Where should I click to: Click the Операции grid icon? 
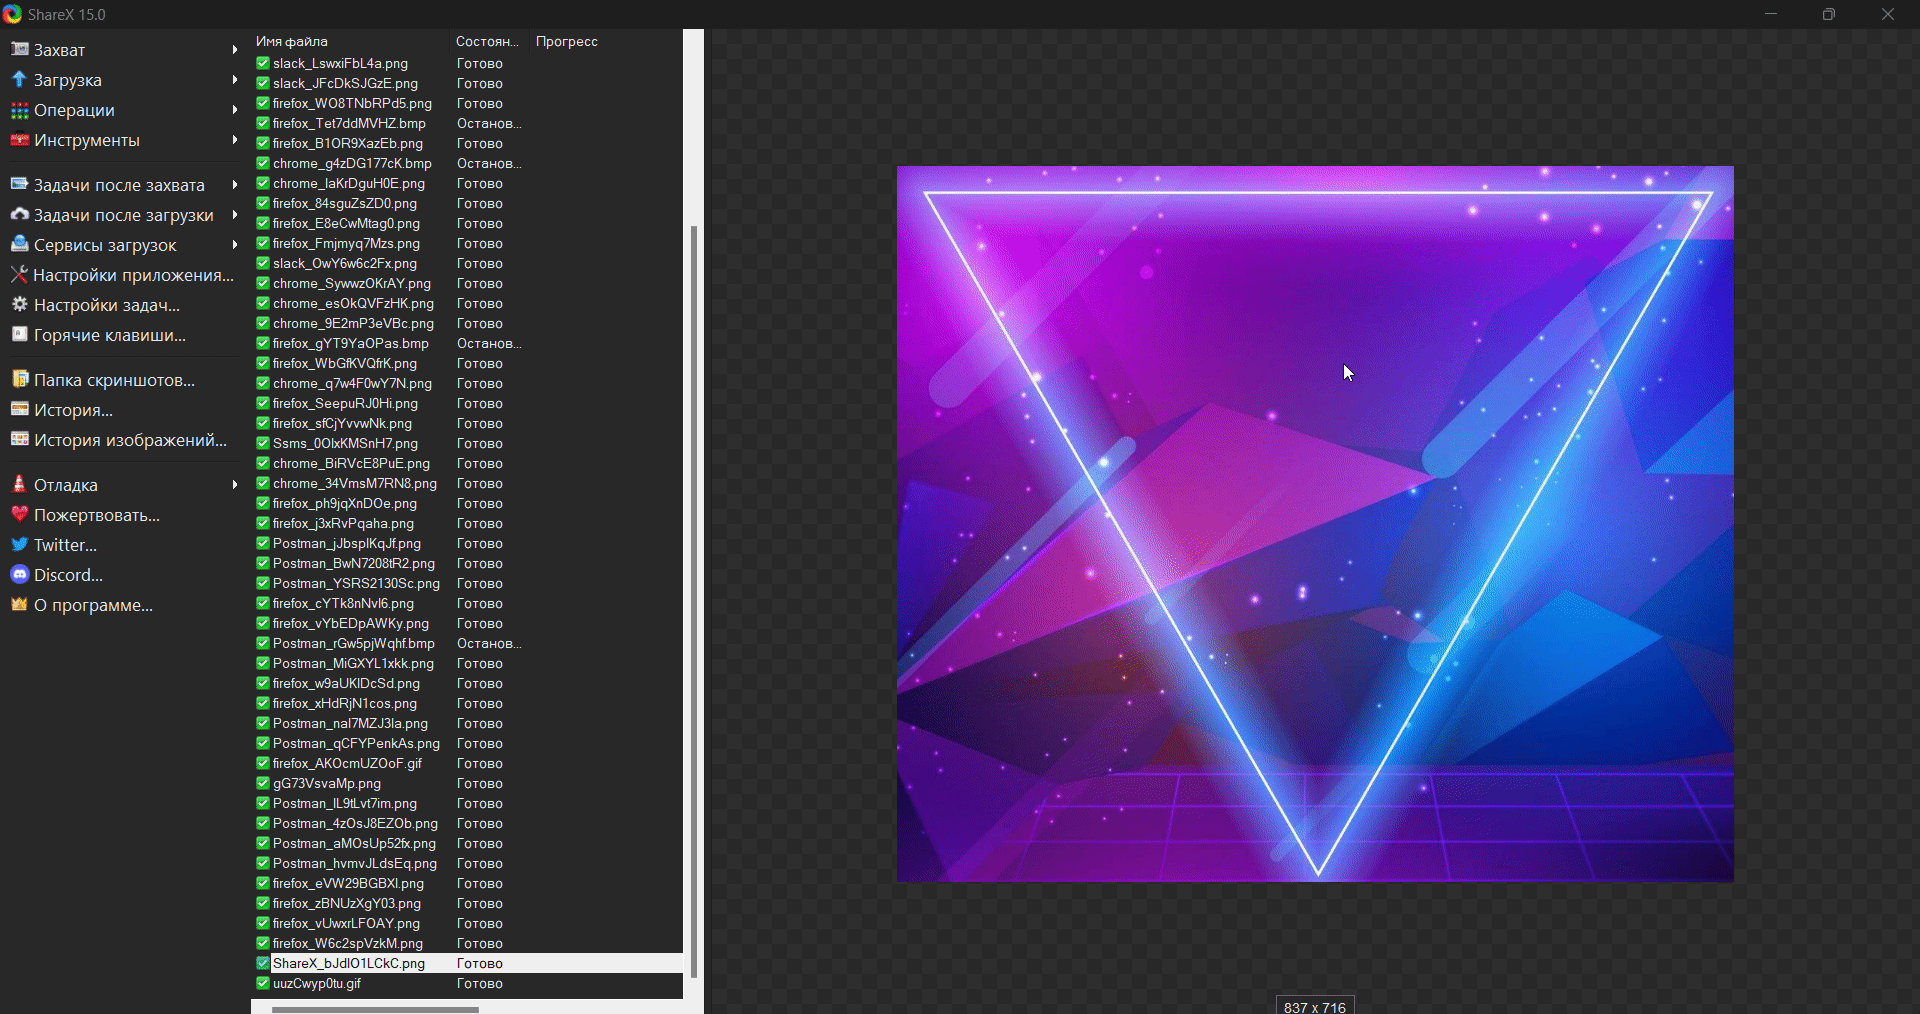[x=19, y=109]
